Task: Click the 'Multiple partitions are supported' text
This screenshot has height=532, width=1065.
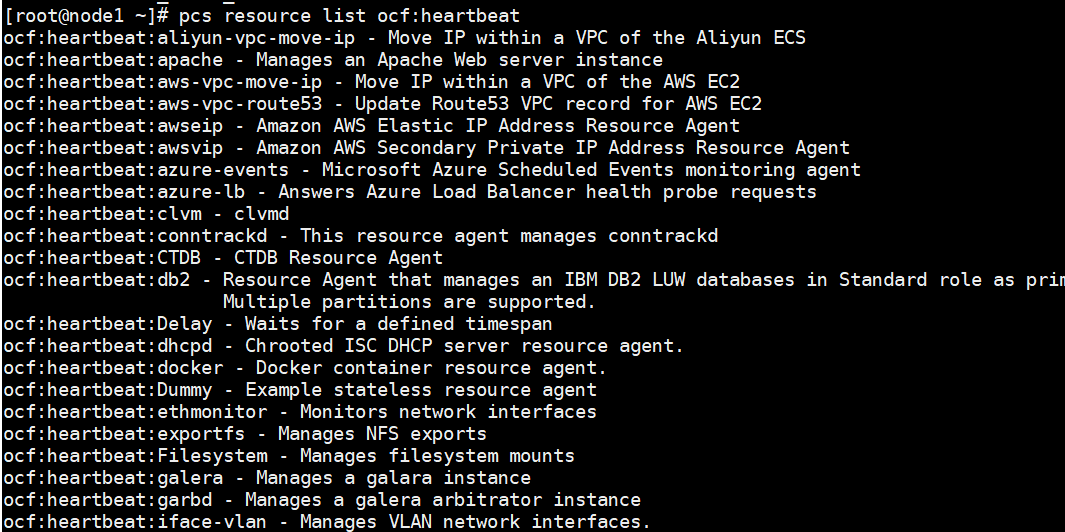Action: [x=409, y=302]
